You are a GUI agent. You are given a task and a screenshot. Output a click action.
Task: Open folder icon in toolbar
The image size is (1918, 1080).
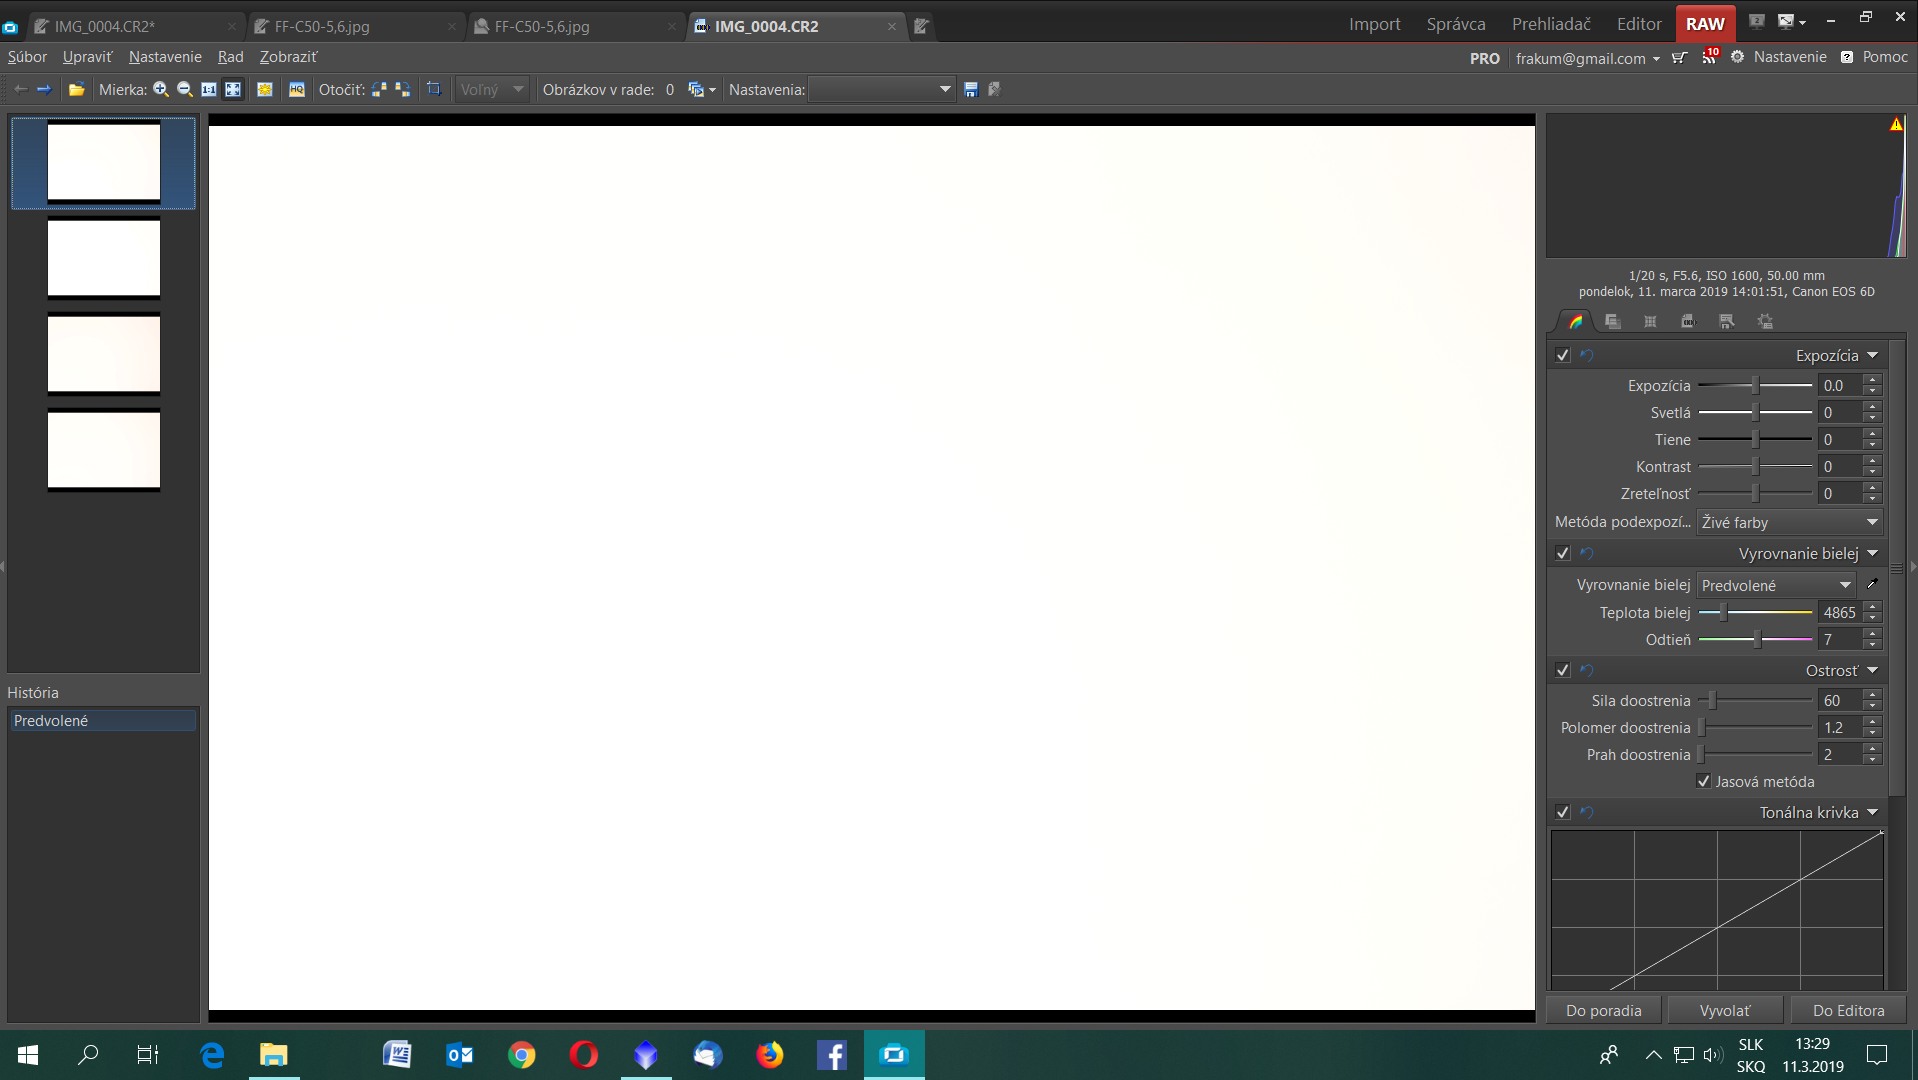[x=76, y=90]
